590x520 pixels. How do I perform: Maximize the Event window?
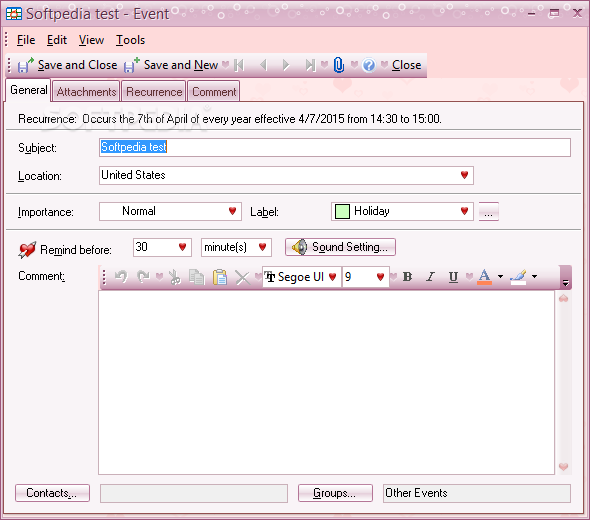(554, 14)
